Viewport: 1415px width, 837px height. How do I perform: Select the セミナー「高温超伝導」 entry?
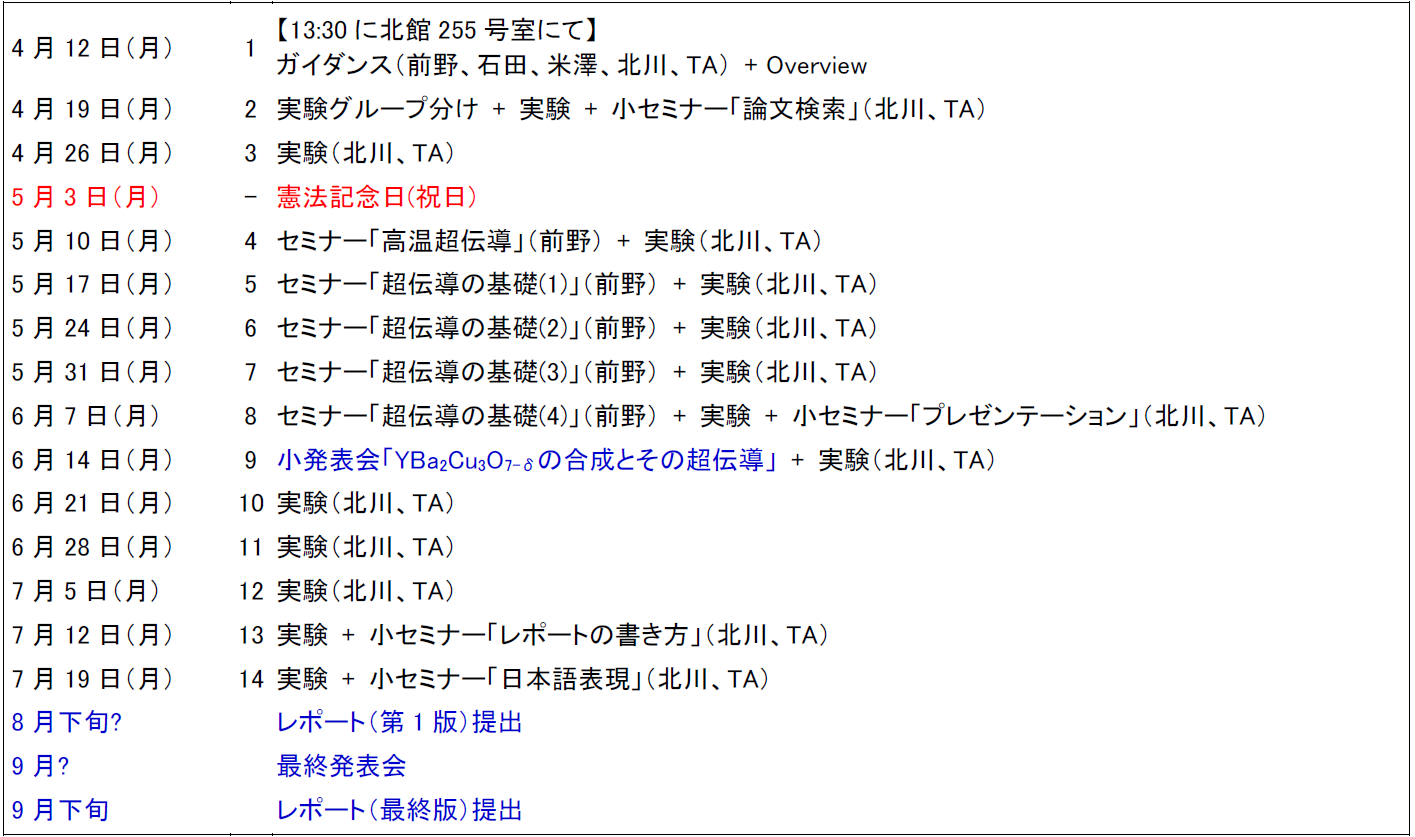point(549,241)
